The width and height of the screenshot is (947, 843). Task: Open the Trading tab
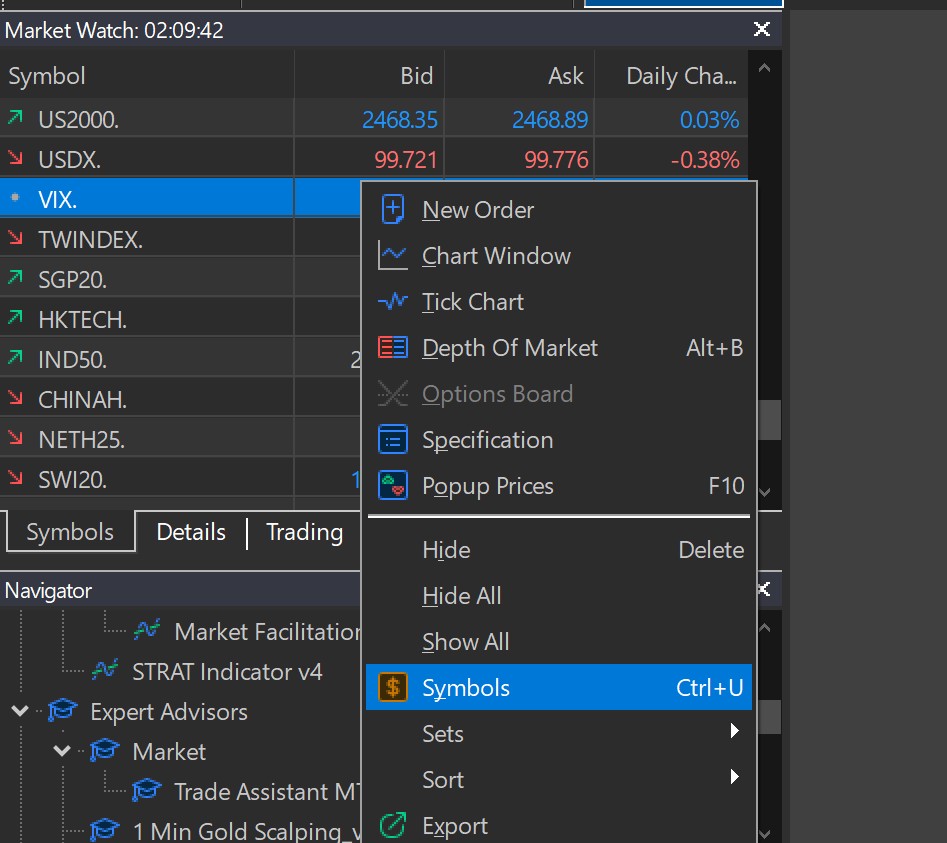[304, 533]
